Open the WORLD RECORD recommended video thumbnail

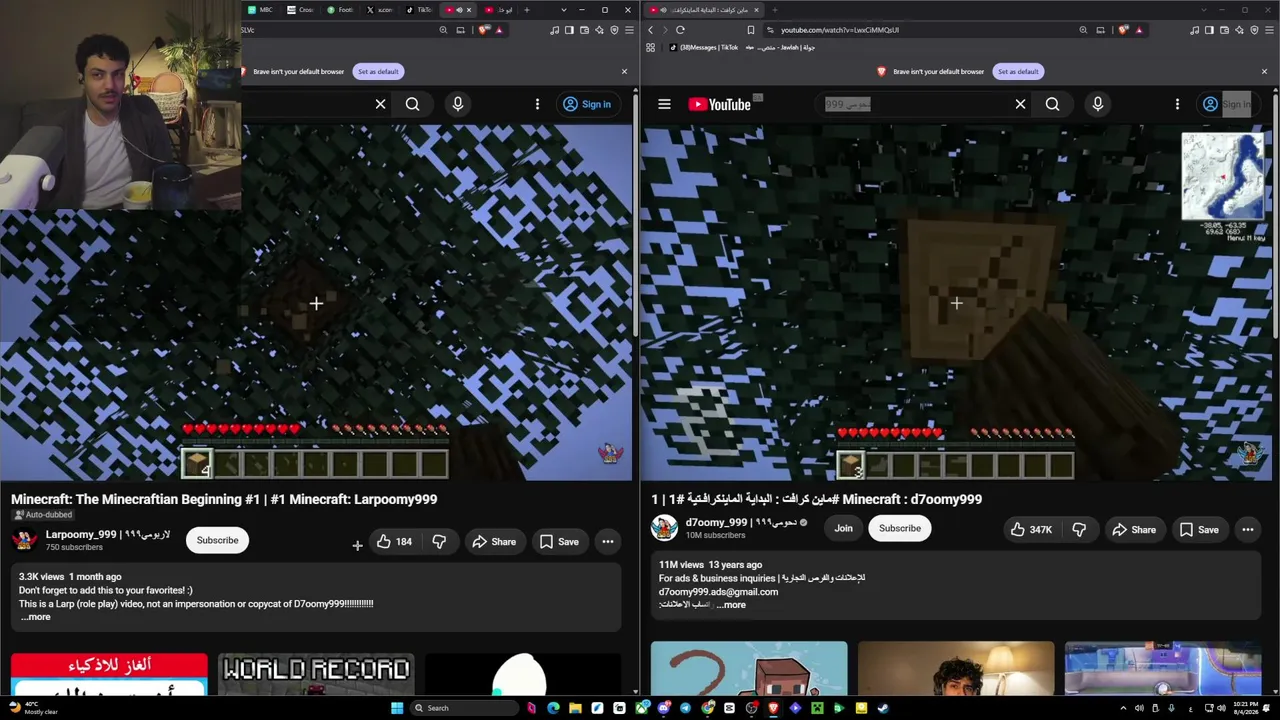point(315,674)
